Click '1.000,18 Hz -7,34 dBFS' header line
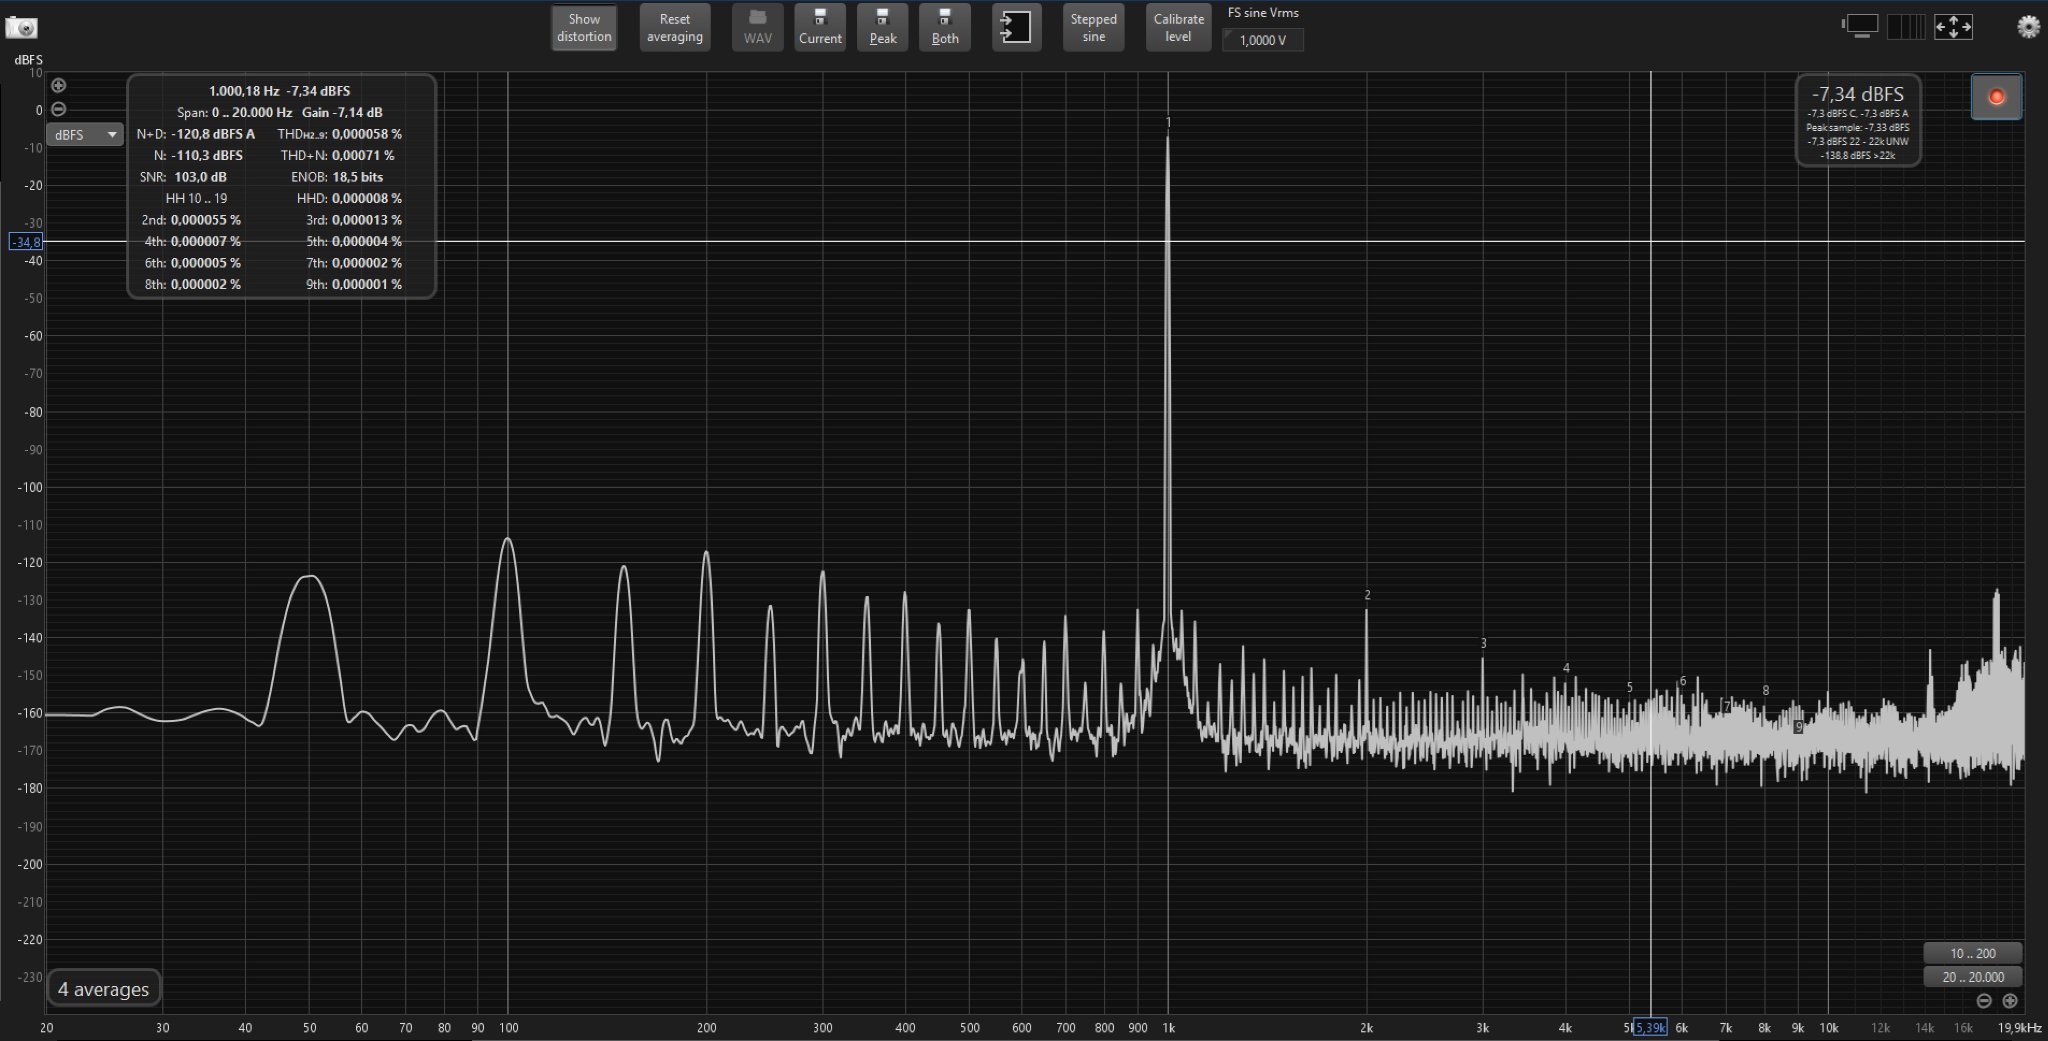Screen dimensions: 2048x1041 tap(280, 91)
